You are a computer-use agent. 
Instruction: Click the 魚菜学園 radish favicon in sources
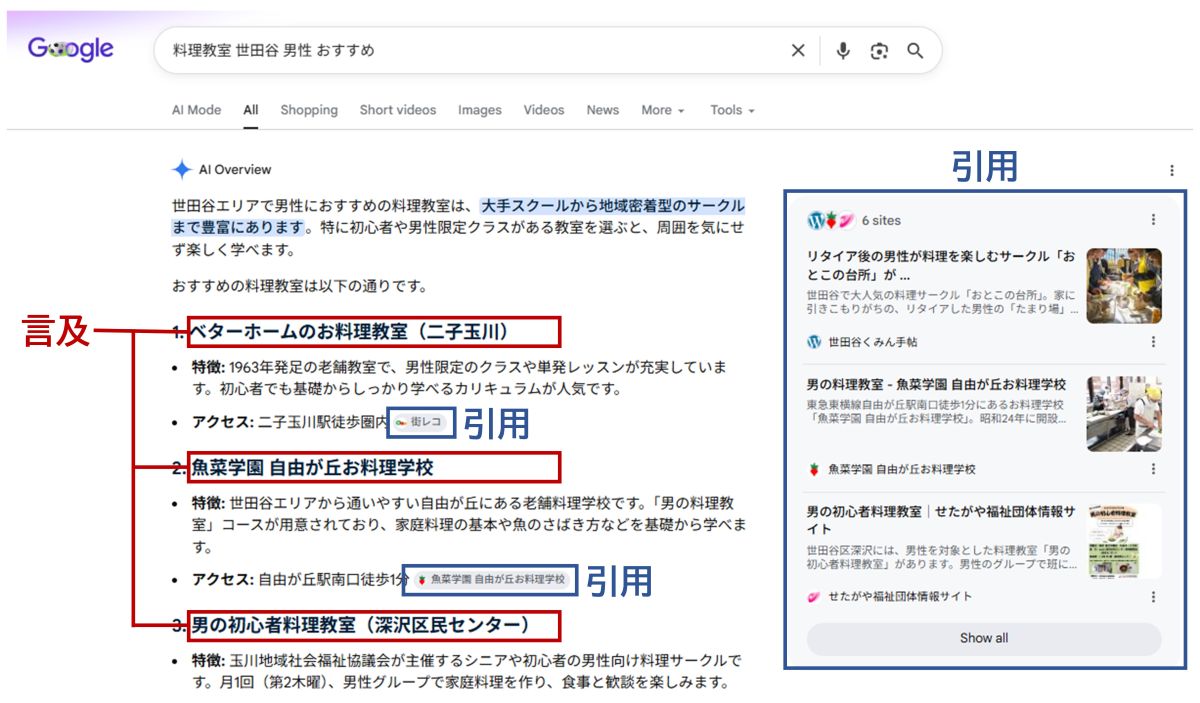click(814, 469)
